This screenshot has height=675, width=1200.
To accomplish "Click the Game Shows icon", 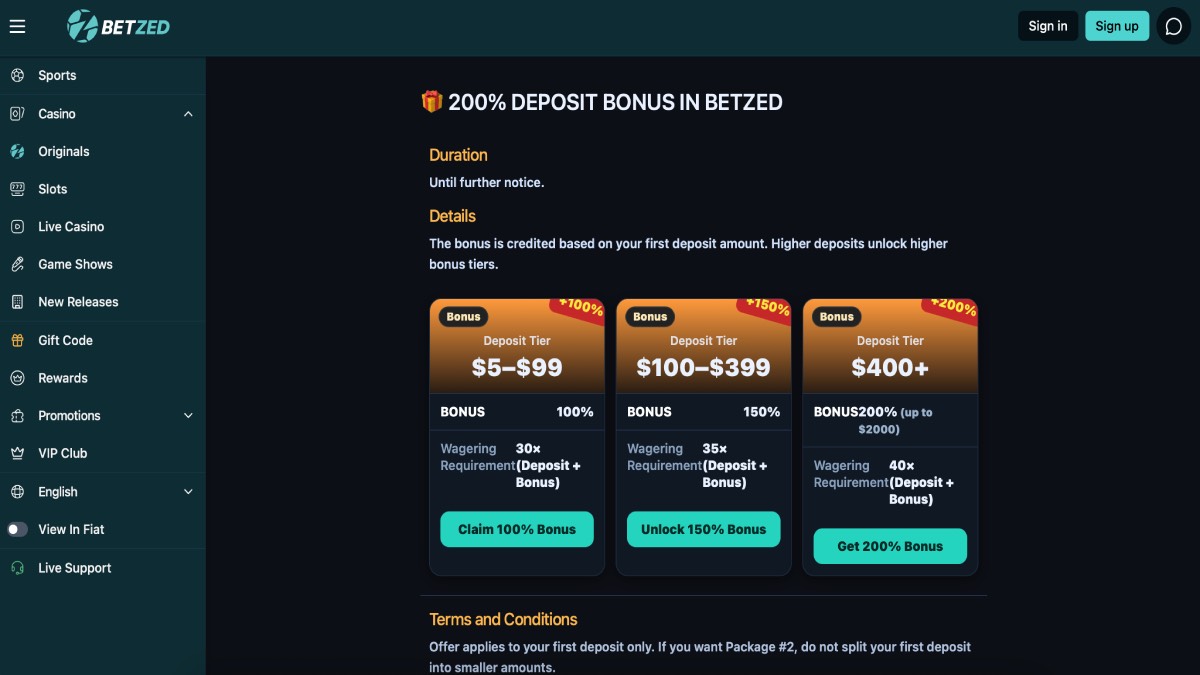I will click(x=17, y=264).
